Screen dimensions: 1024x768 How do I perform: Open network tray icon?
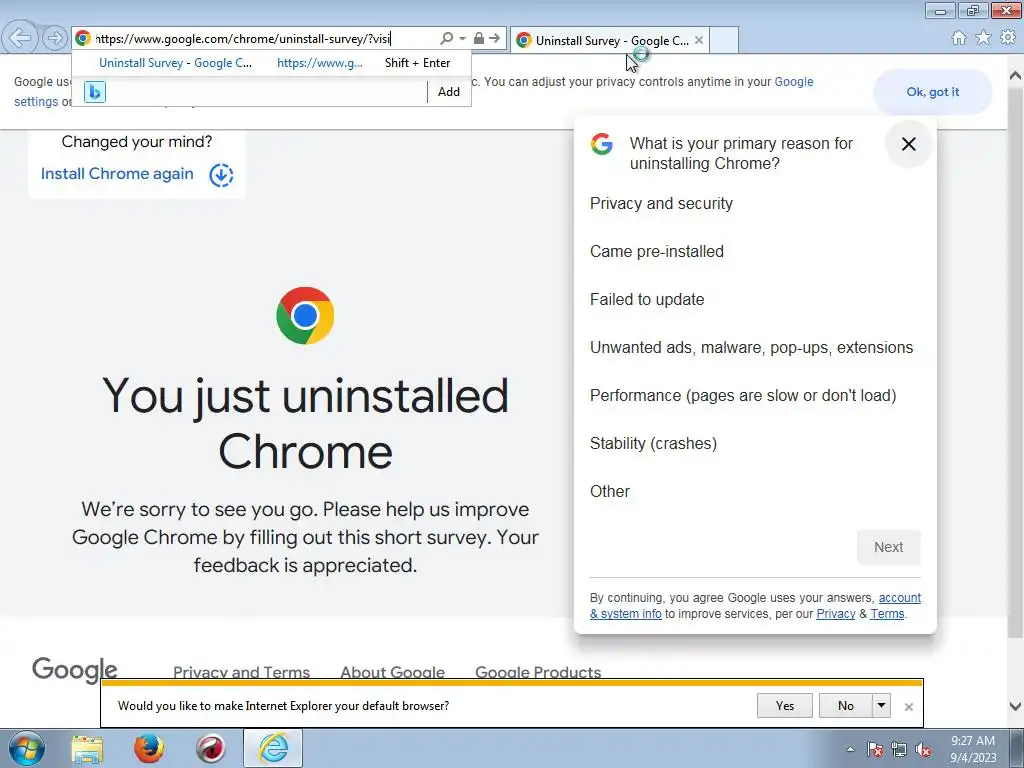[899, 750]
